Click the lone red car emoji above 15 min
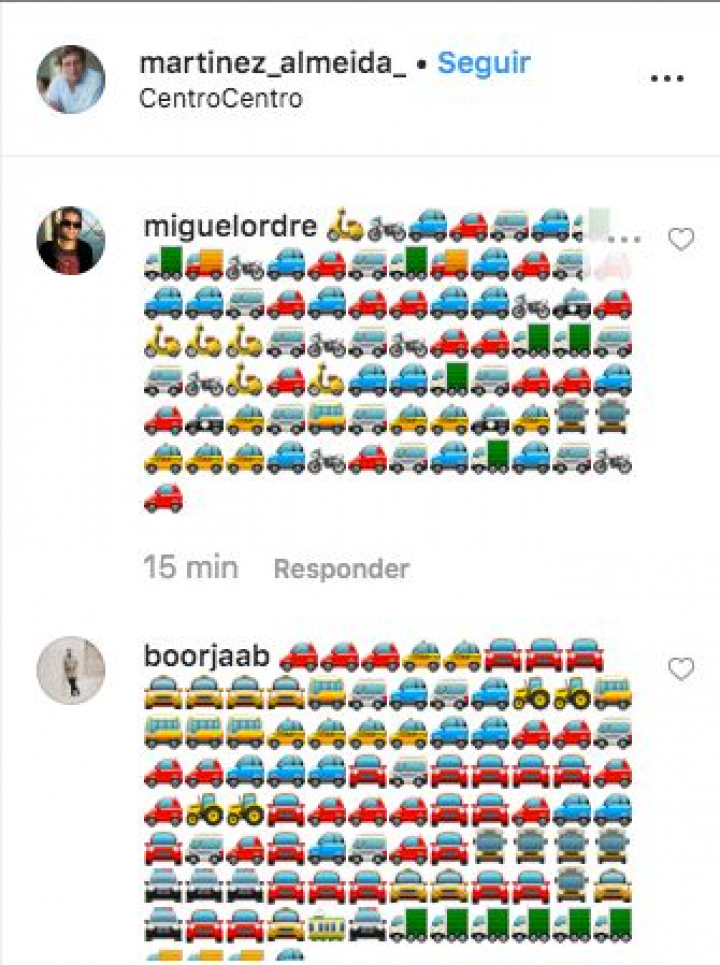Image resolution: width=720 pixels, height=965 pixels. pyautogui.click(x=163, y=497)
